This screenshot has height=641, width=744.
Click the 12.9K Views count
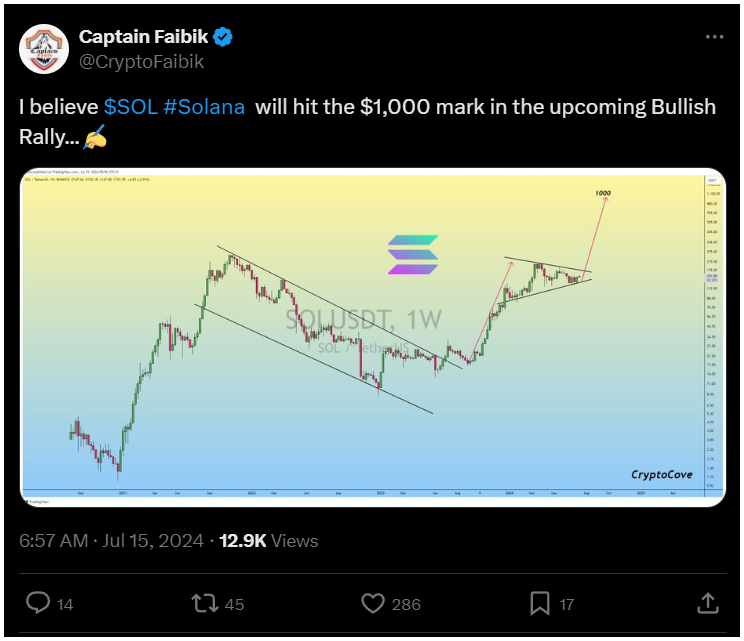click(269, 541)
